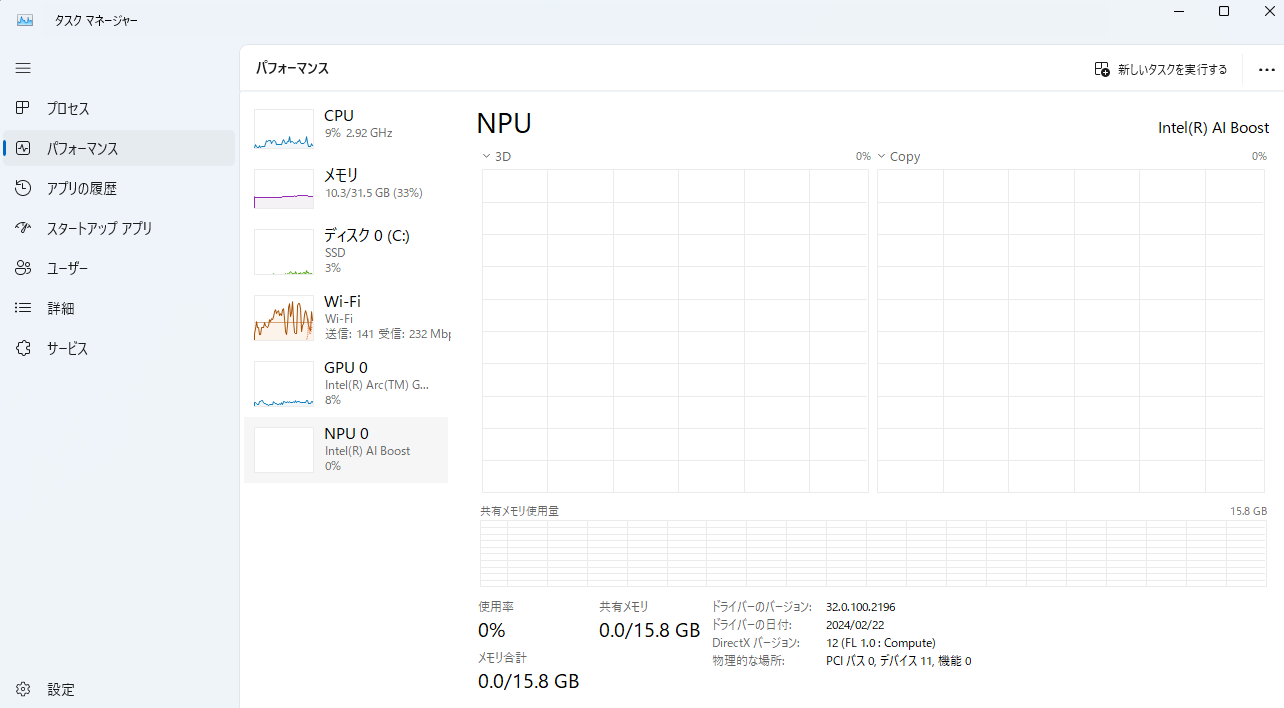Open the three-dot more options menu
This screenshot has width=1284, height=708.
coord(1266,69)
